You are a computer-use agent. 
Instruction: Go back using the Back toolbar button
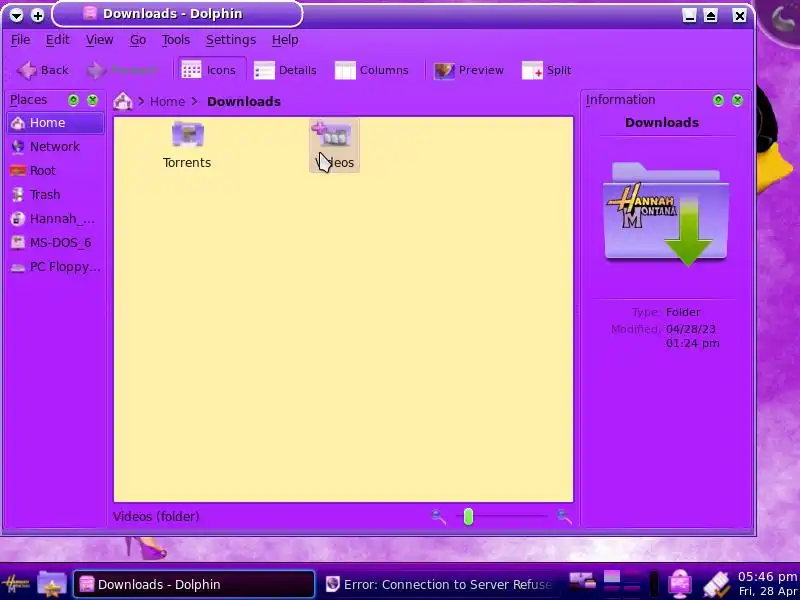[x=42, y=70]
